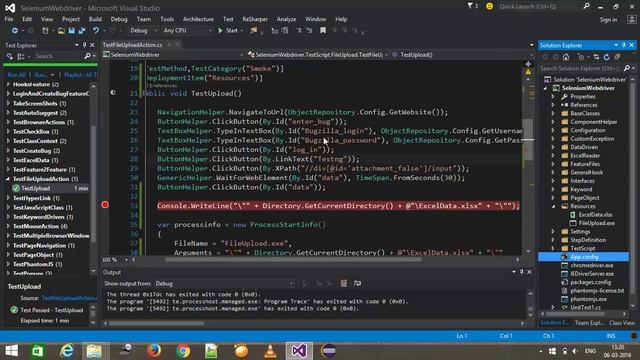Open the ReSharper menu

tap(255, 19)
